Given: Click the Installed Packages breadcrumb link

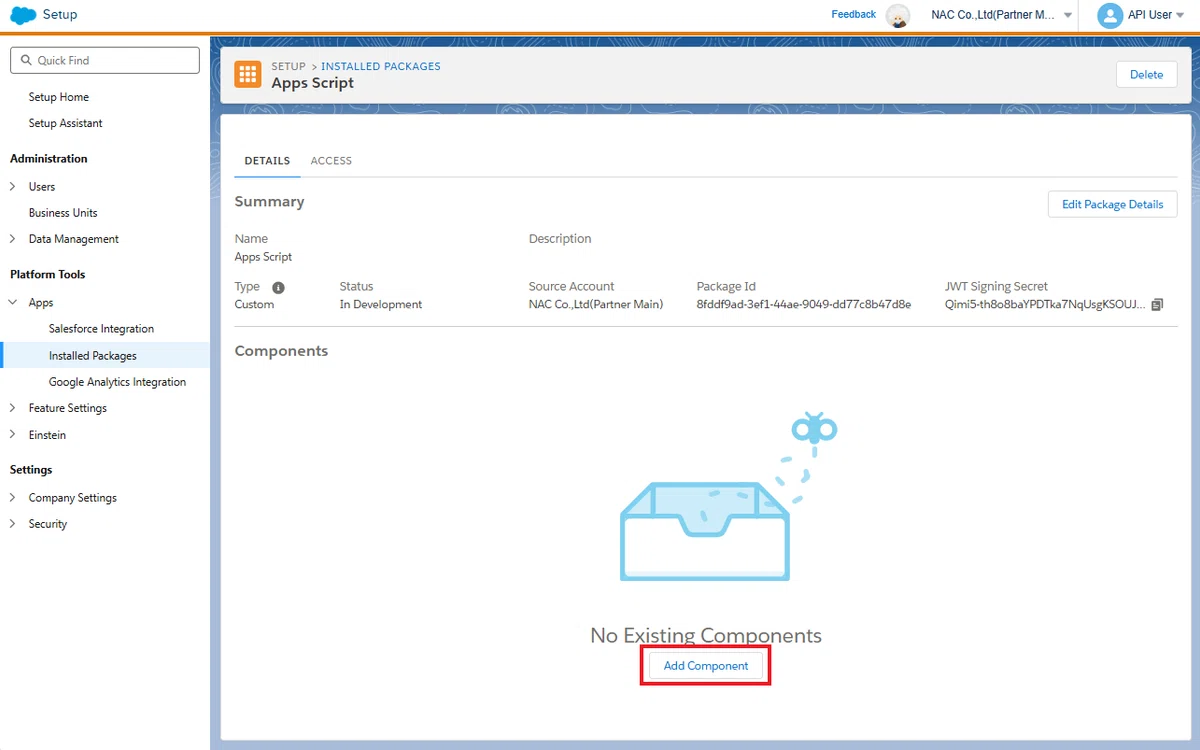Looking at the screenshot, I should tap(381, 66).
